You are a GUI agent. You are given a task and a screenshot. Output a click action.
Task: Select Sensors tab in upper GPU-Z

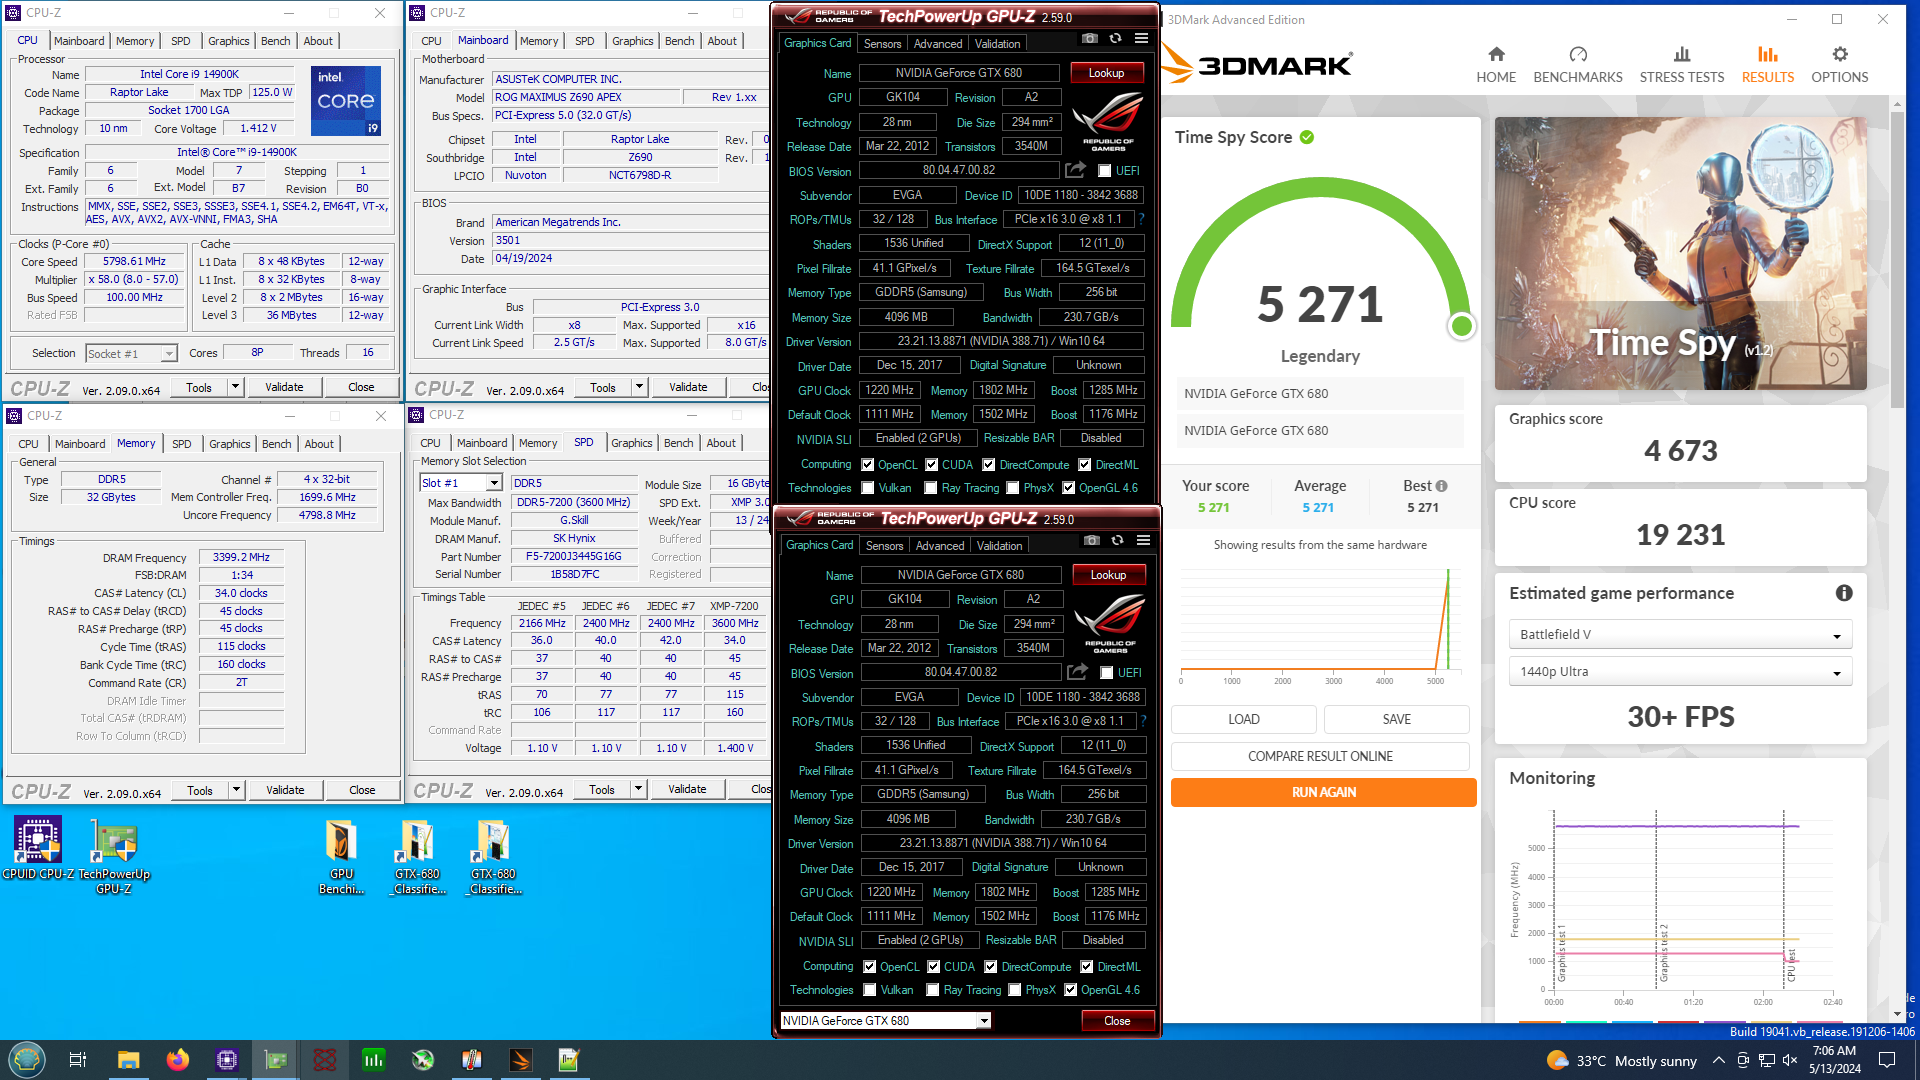point(883,44)
